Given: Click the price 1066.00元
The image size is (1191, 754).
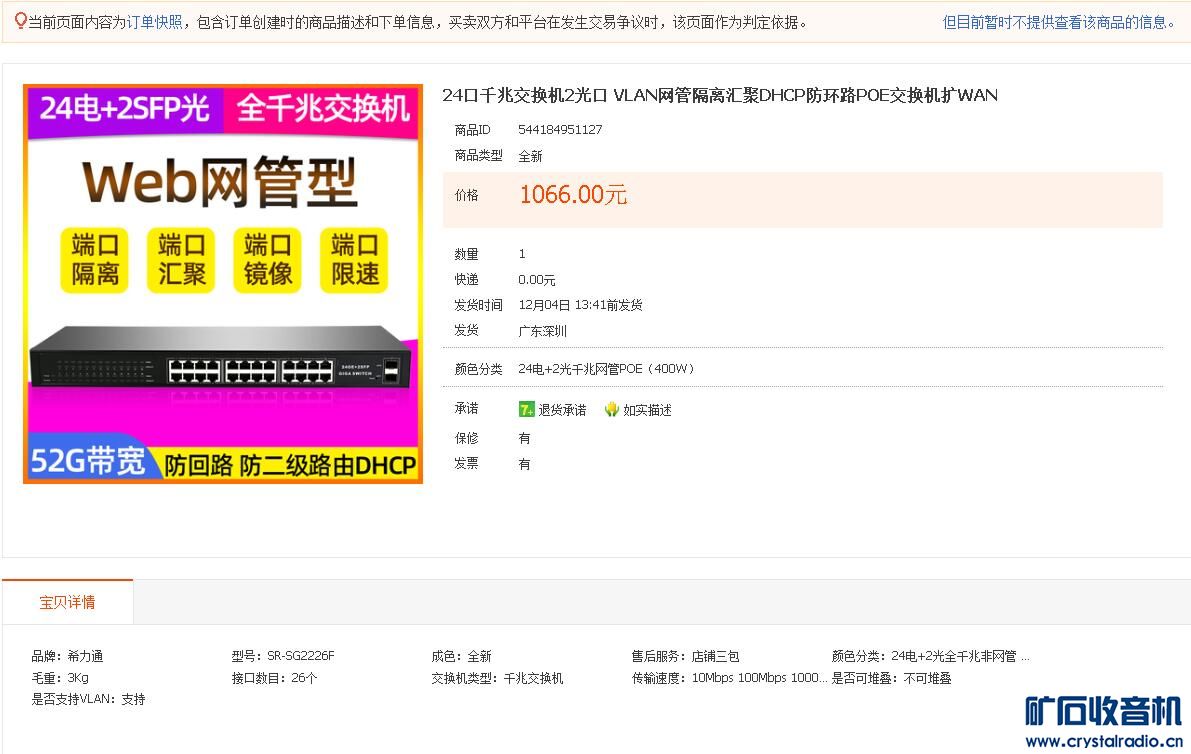Looking at the screenshot, I should pyautogui.click(x=573, y=194).
